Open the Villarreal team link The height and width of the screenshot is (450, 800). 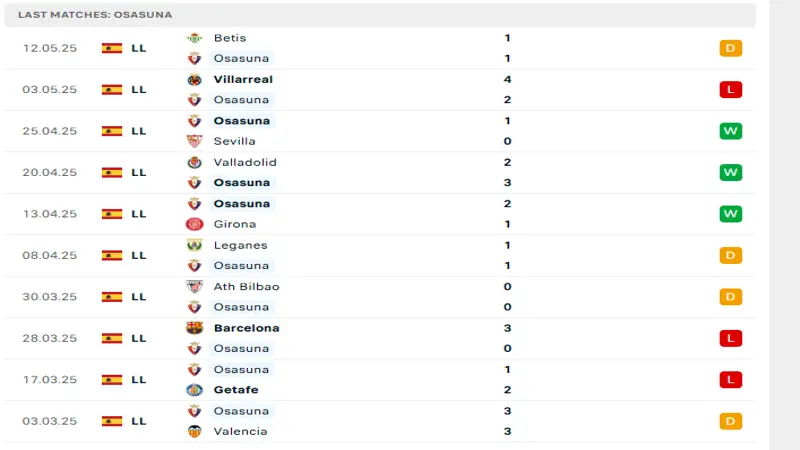[x=243, y=79]
